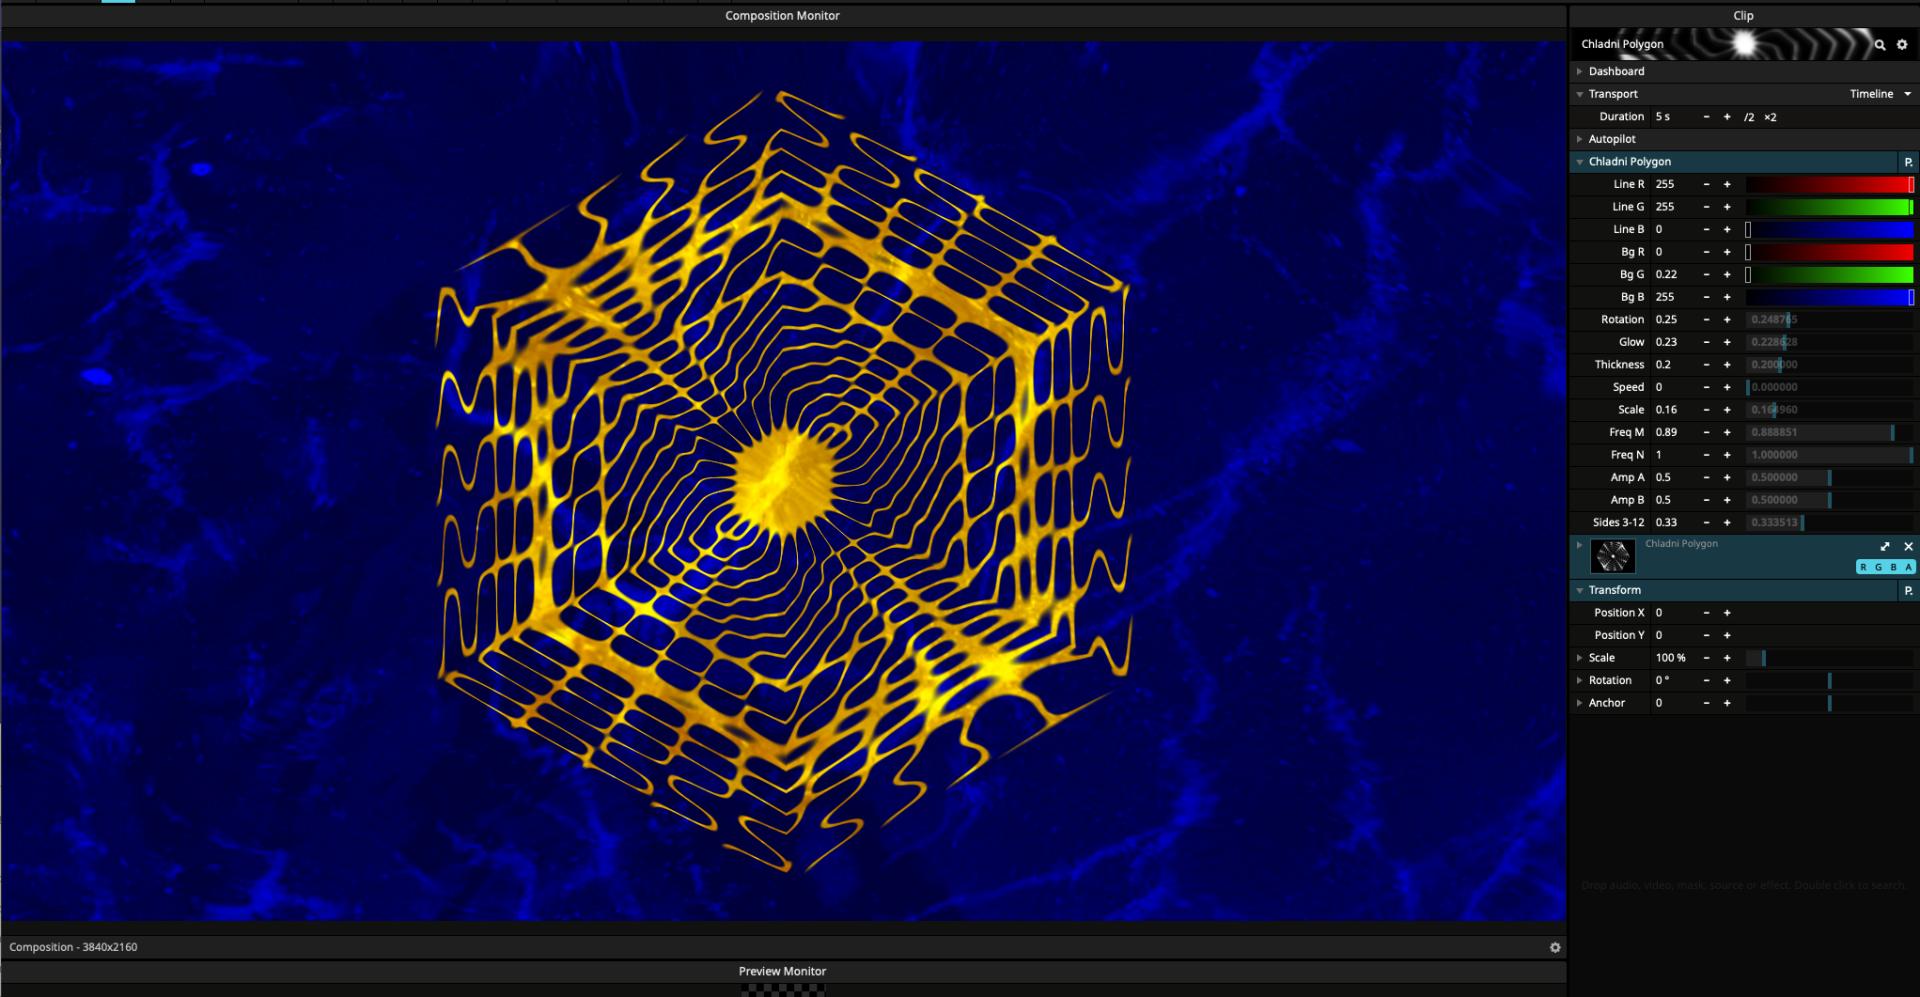The image size is (1920, 997).
Task: Click the expand arrows on Chladni Polygon source
Action: tap(1885, 546)
